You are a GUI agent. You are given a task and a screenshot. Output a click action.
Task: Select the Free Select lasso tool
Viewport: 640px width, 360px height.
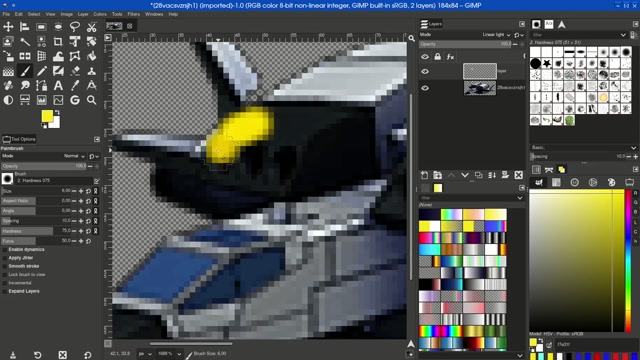tap(75, 27)
